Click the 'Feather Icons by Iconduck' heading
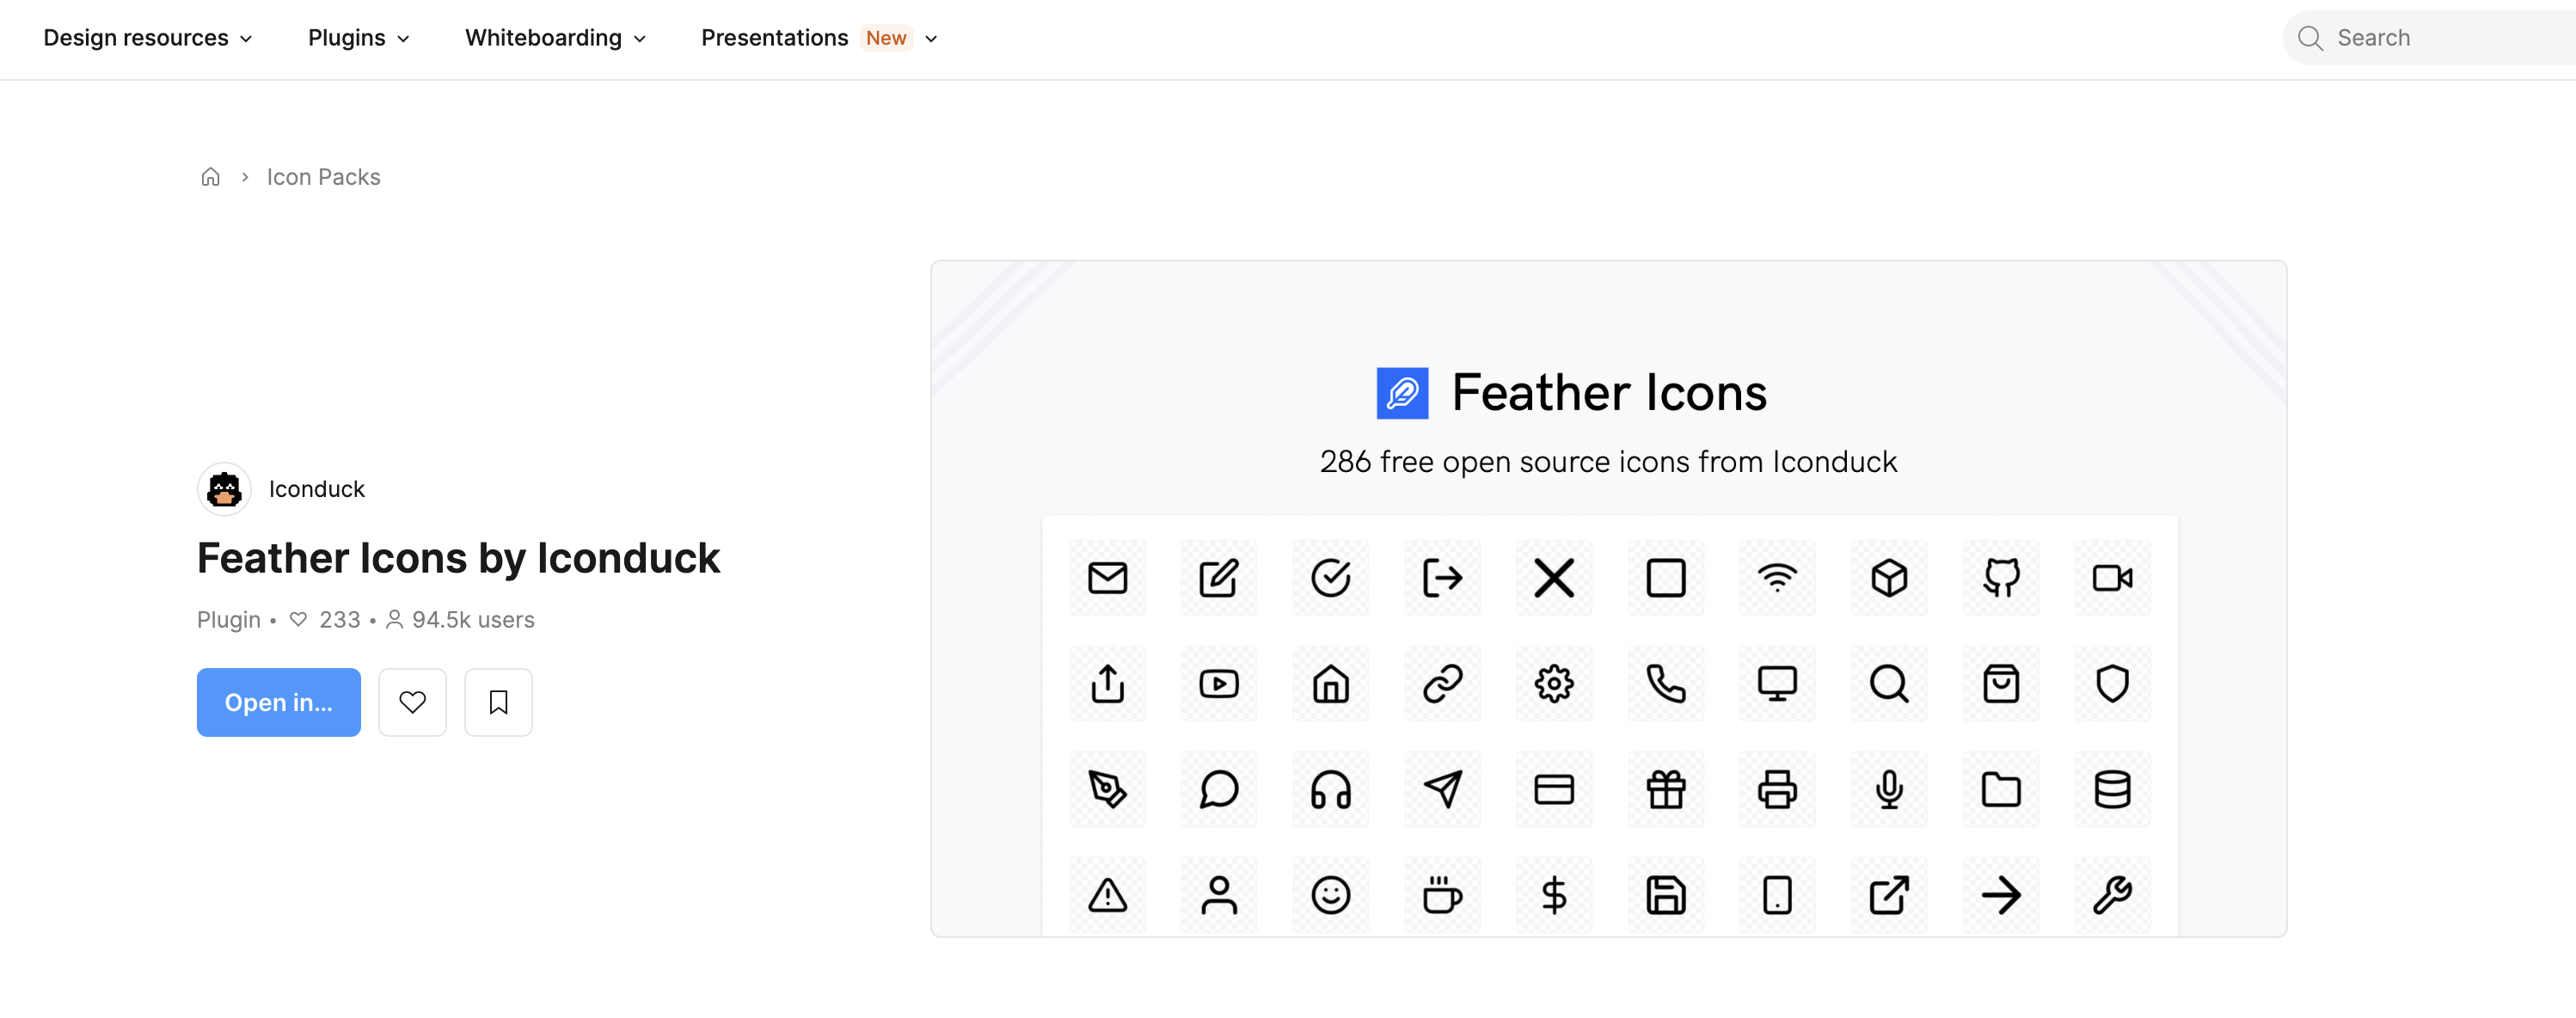Viewport: 2576px width, 1018px height. (458, 558)
